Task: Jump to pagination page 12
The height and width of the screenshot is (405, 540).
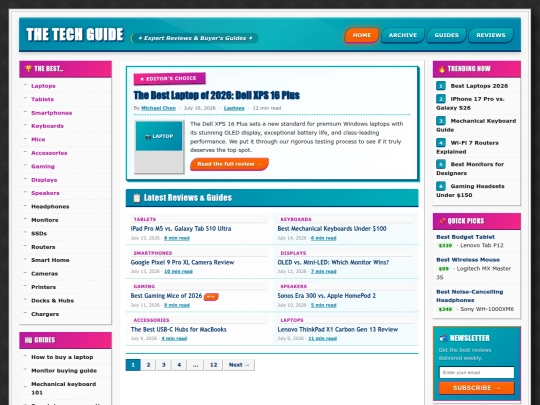Action: [214, 365]
